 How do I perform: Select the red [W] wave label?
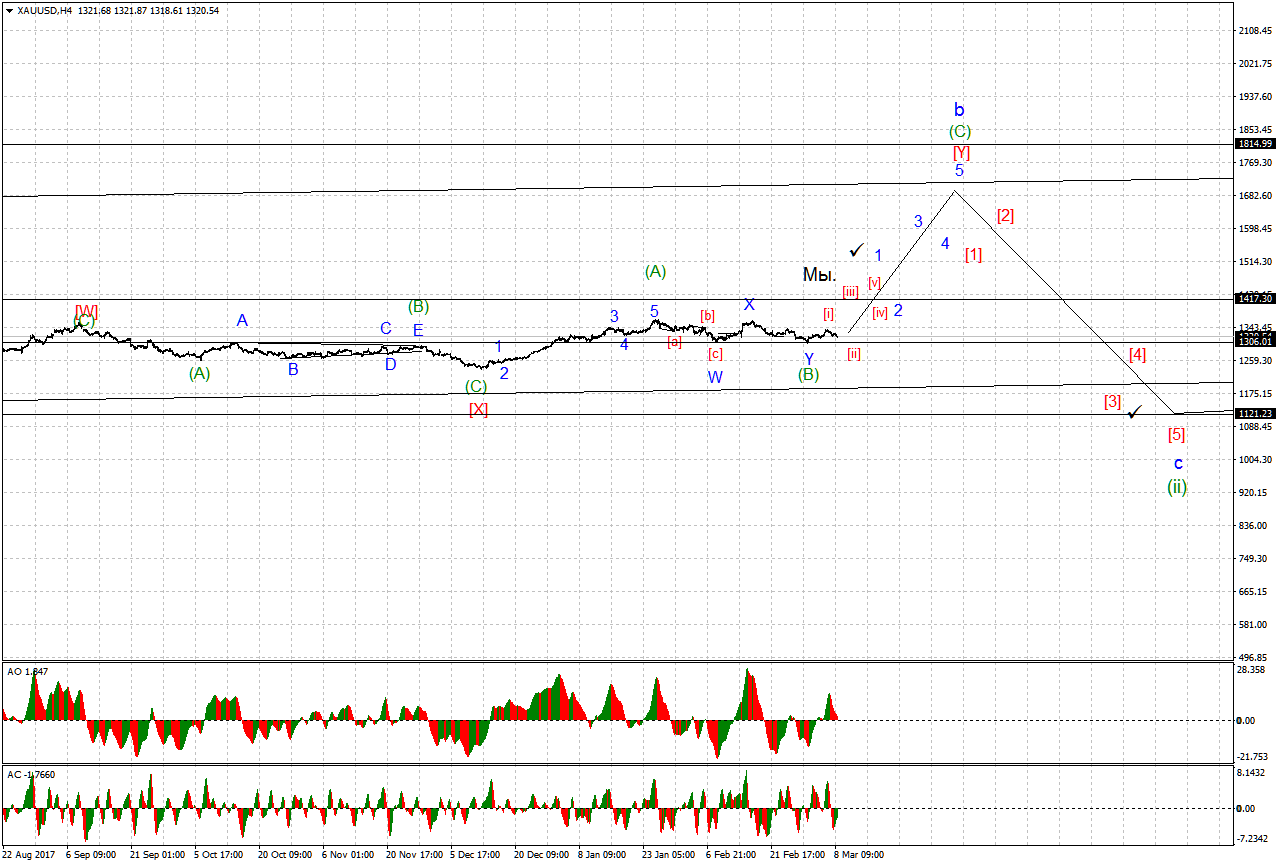[87, 311]
